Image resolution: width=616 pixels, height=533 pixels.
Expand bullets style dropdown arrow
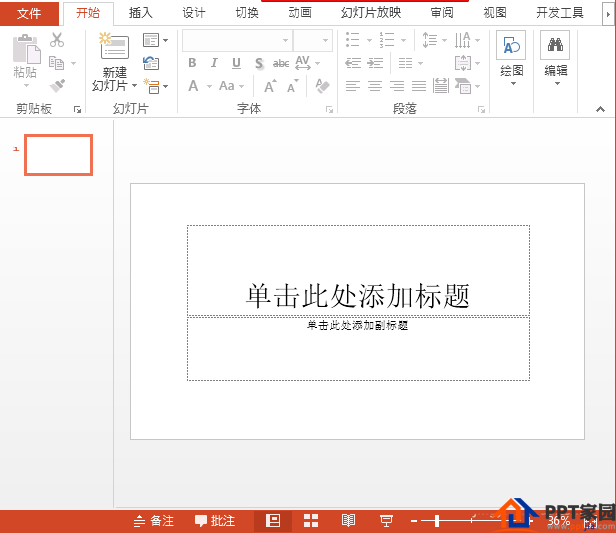pos(369,40)
